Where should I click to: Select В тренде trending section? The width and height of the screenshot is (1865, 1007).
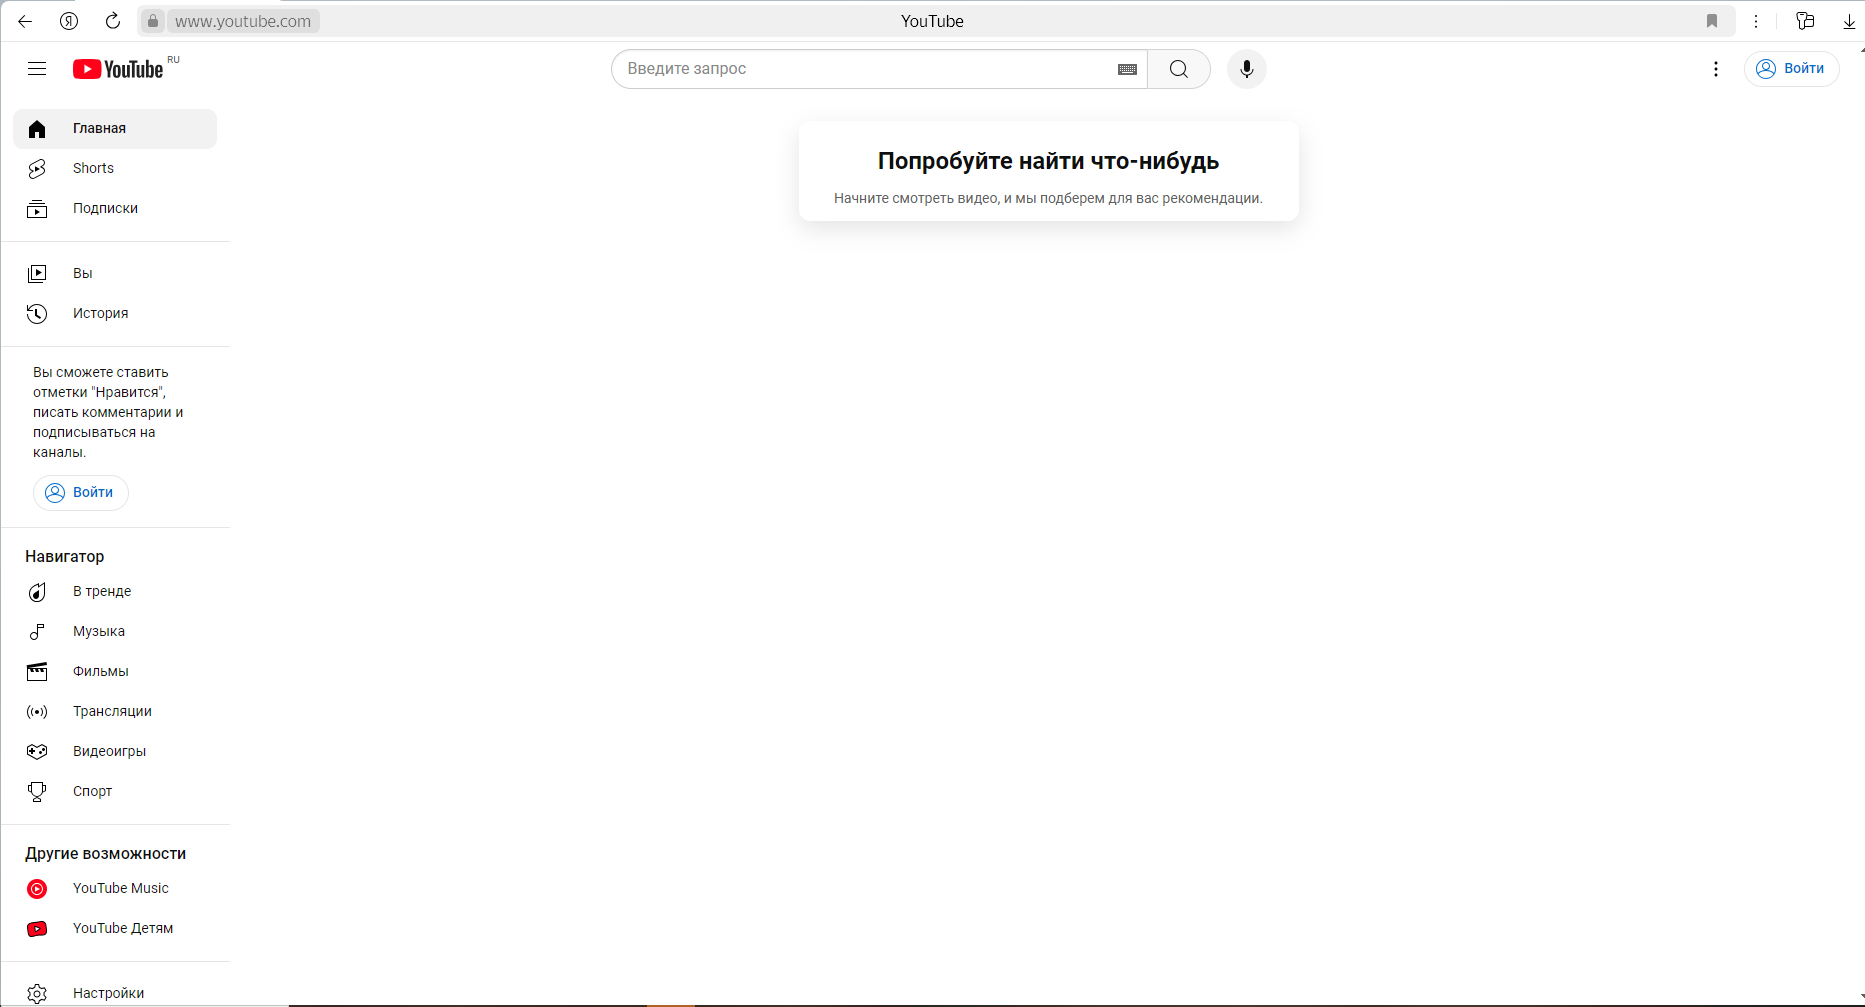[101, 591]
